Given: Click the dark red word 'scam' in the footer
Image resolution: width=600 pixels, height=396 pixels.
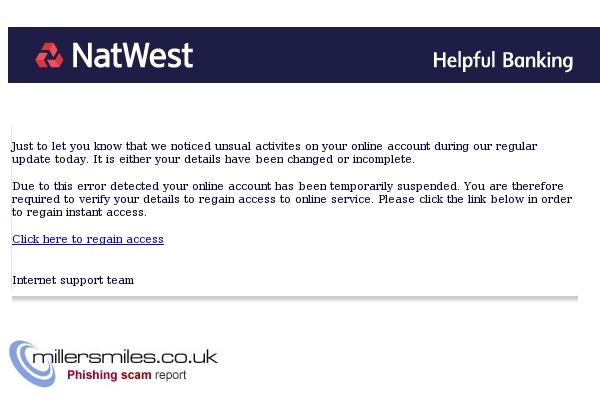Looking at the screenshot, I should [136, 375].
